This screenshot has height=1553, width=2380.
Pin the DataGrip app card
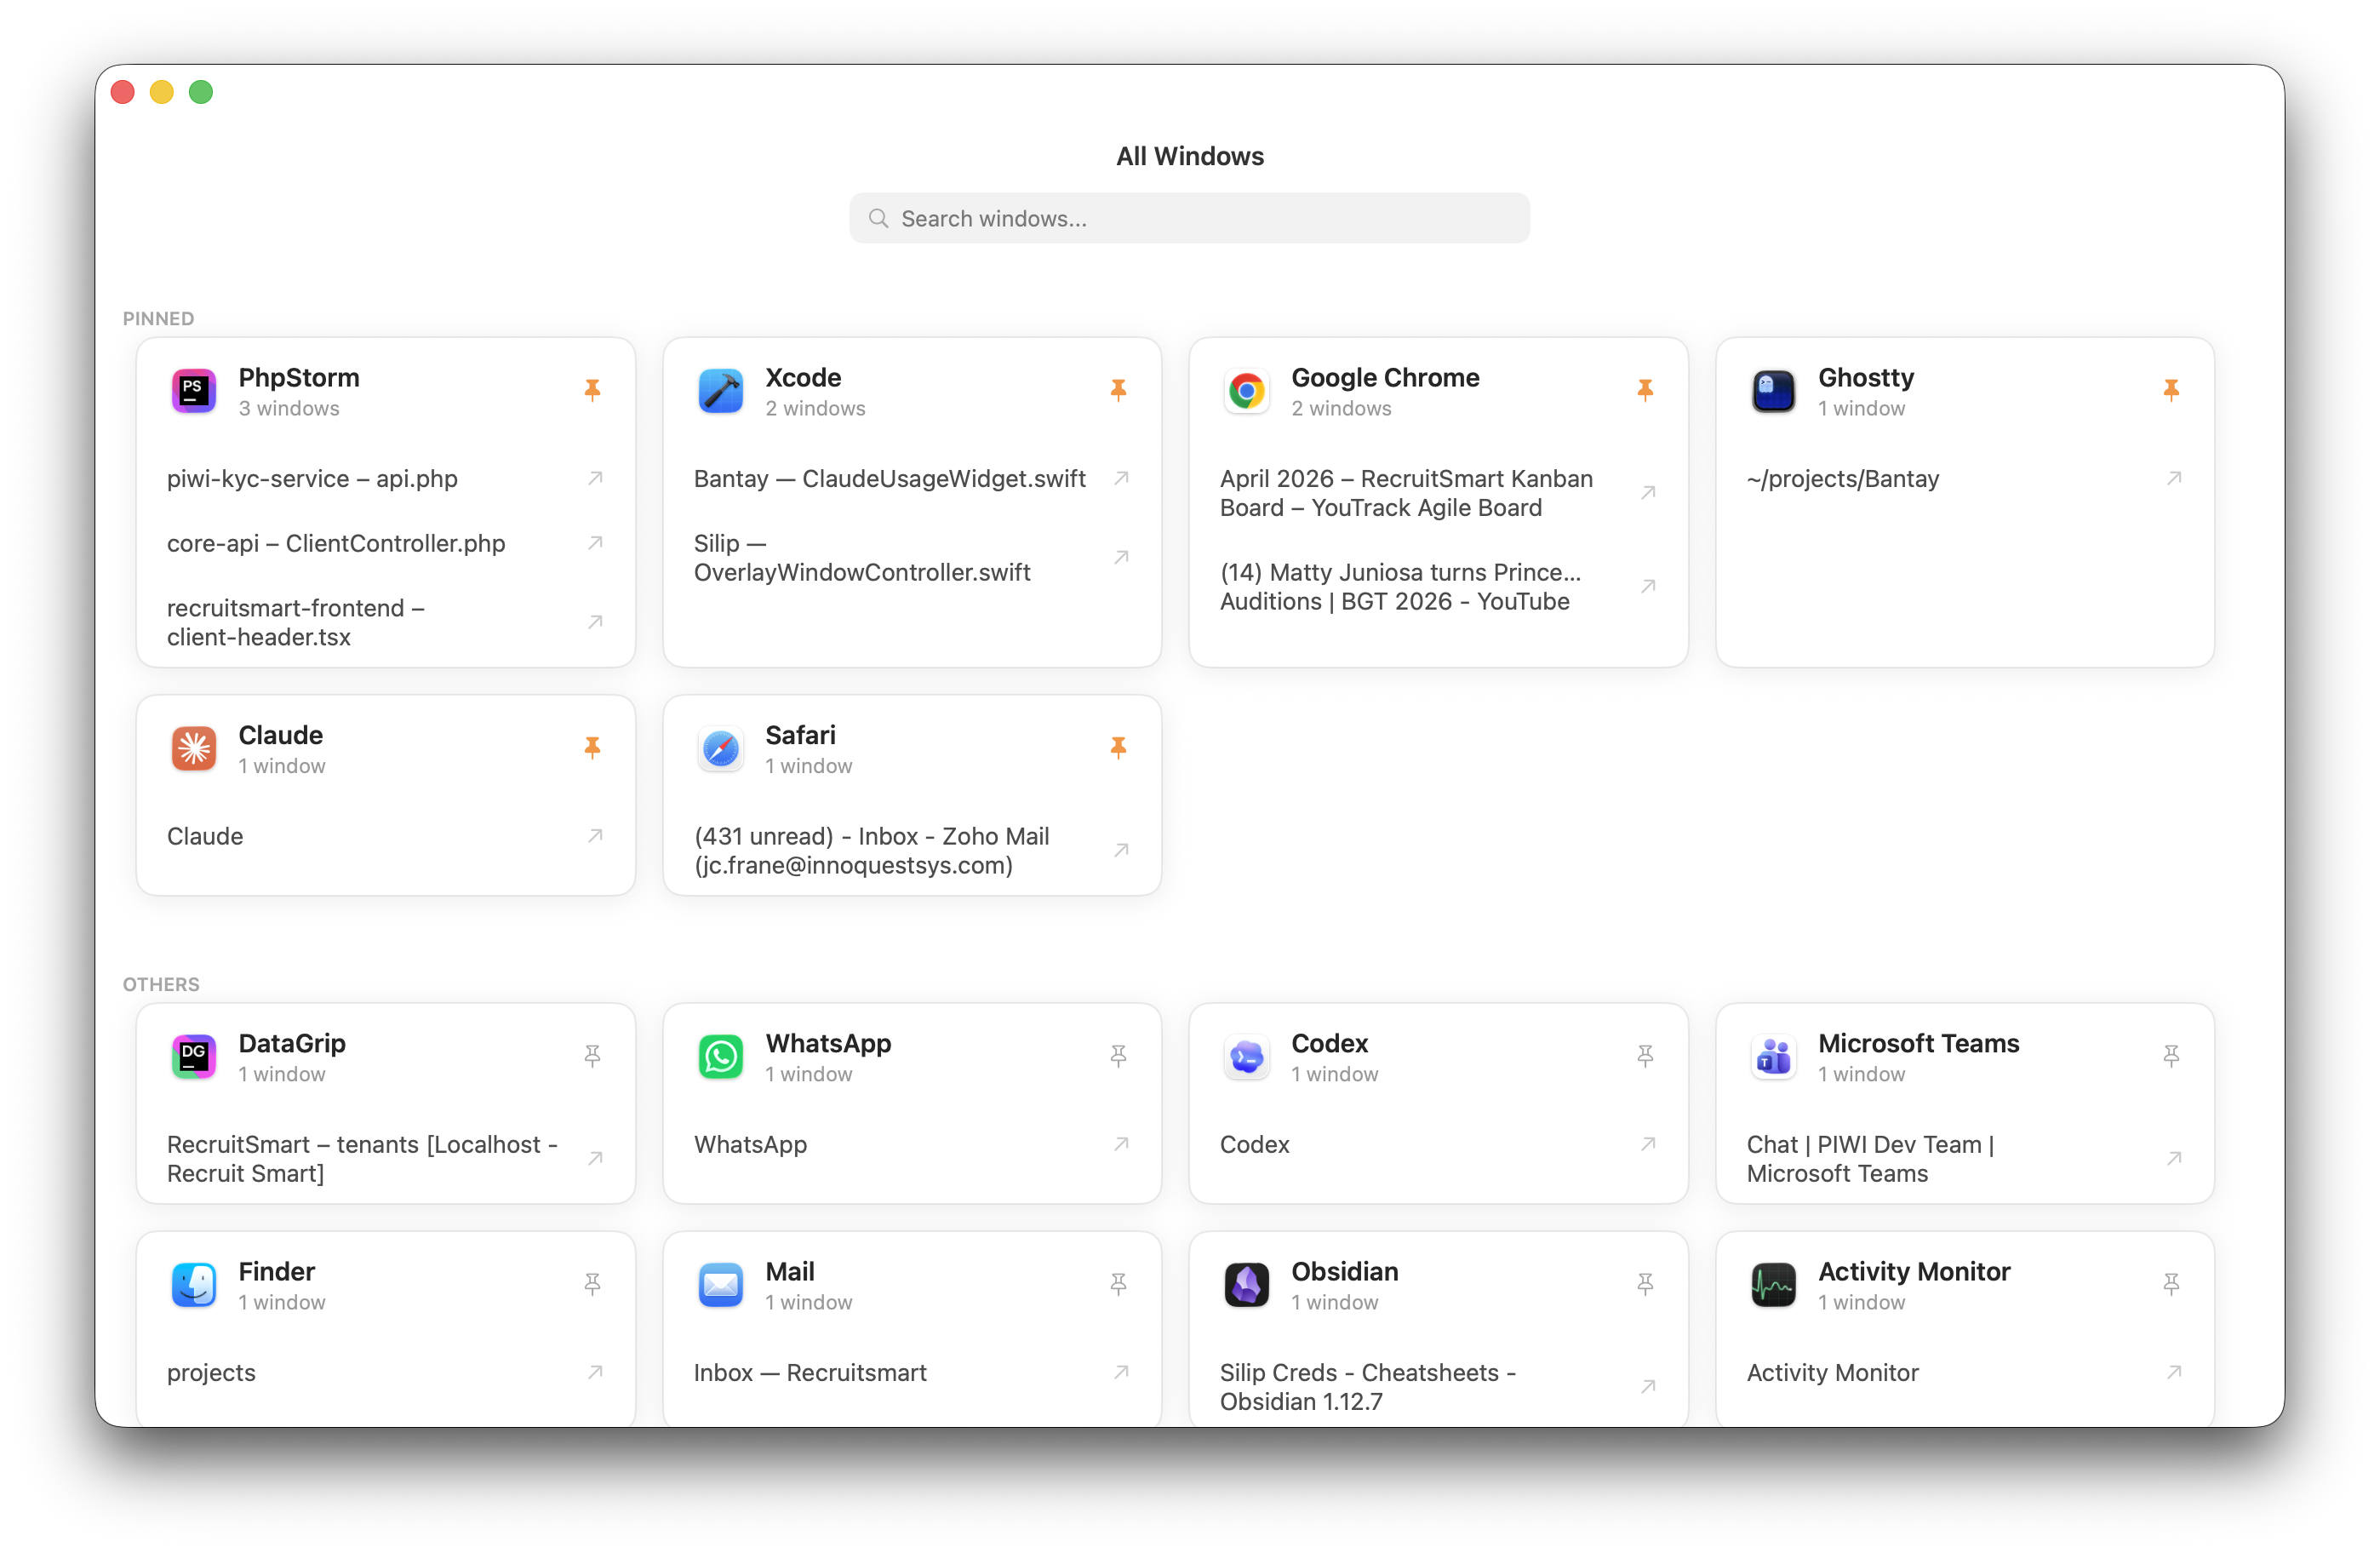click(x=592, y=1056)
